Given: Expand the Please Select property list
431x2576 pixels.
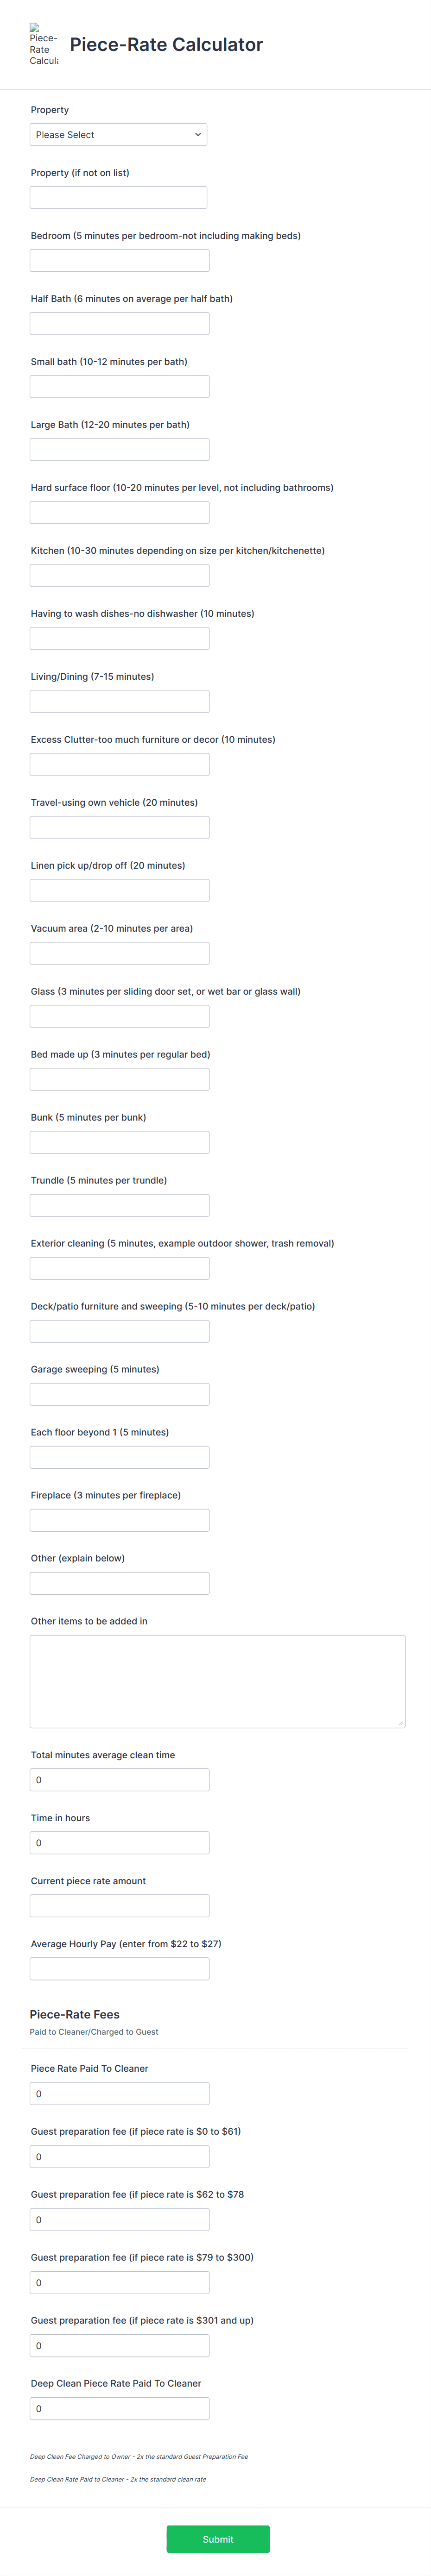Looking at the screenshot, I should [x=119, y=134].
